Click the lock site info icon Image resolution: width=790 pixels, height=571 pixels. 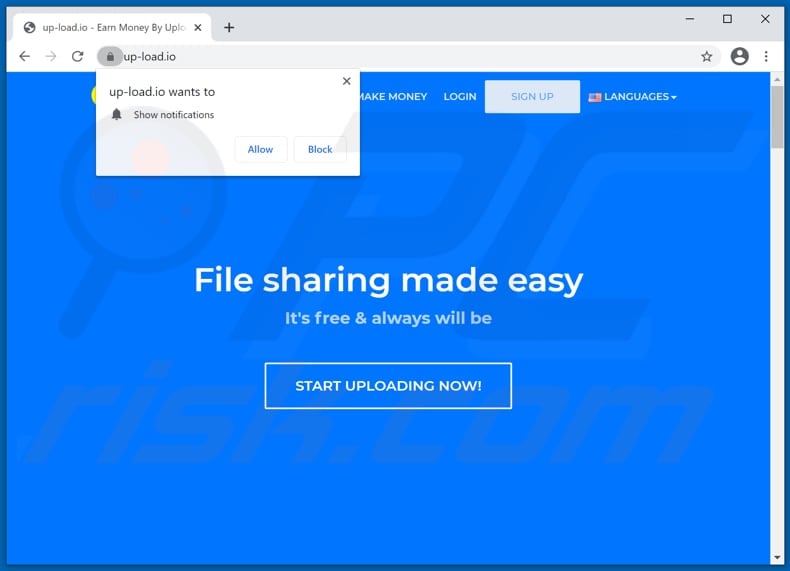110,57
